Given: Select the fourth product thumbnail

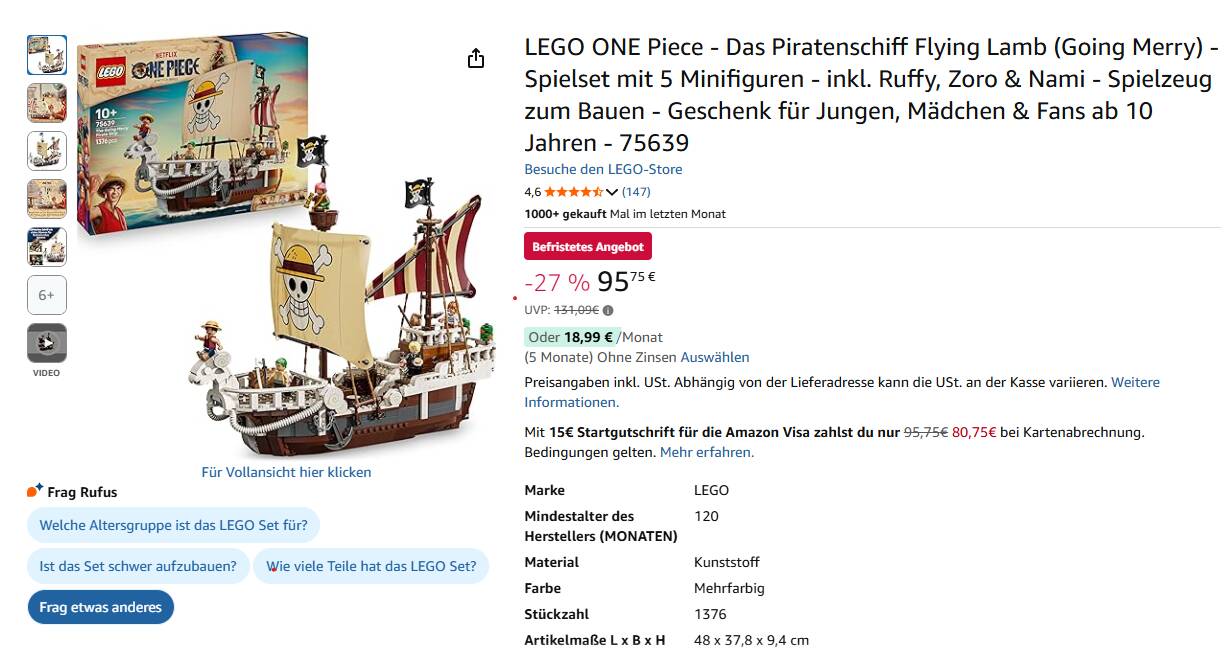Looking at the screenshot, I should coord(47,199).
